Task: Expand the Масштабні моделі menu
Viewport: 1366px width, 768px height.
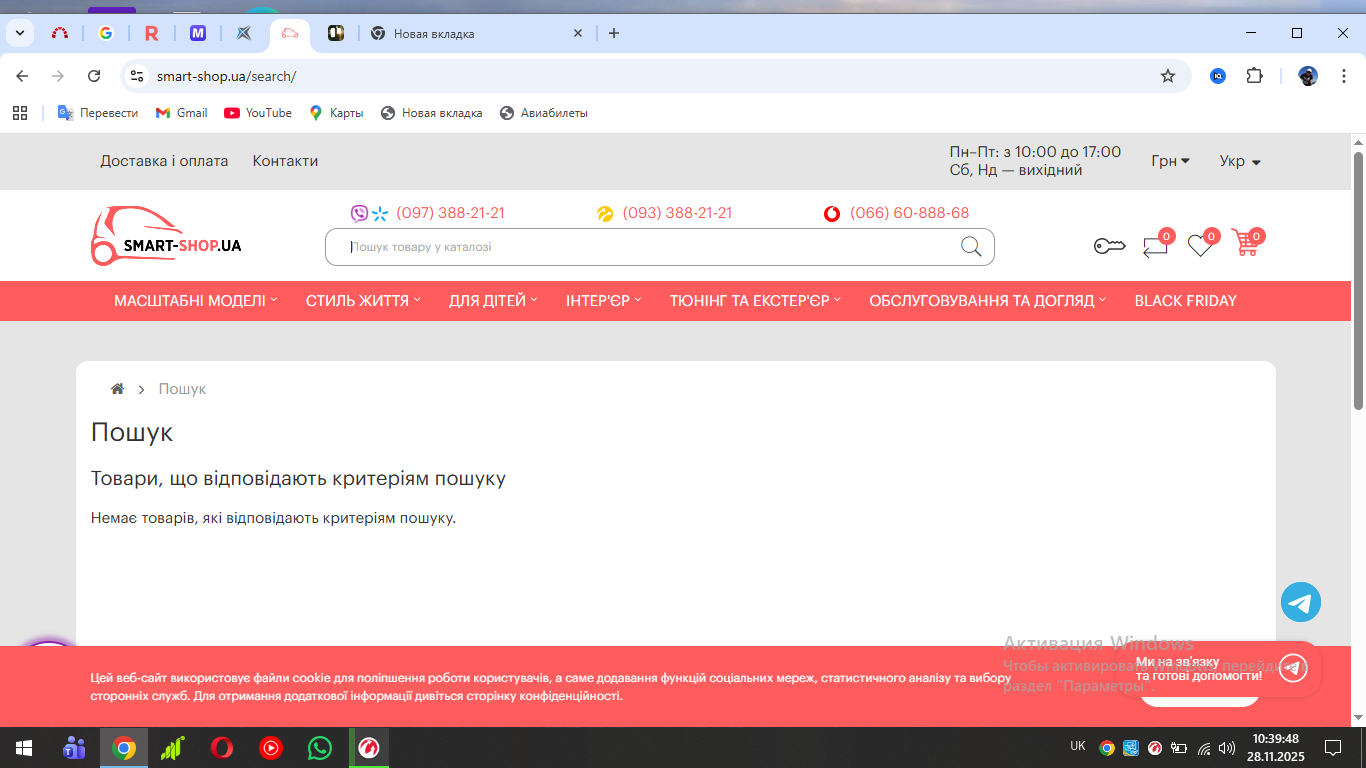Action: tap(195, 301)
